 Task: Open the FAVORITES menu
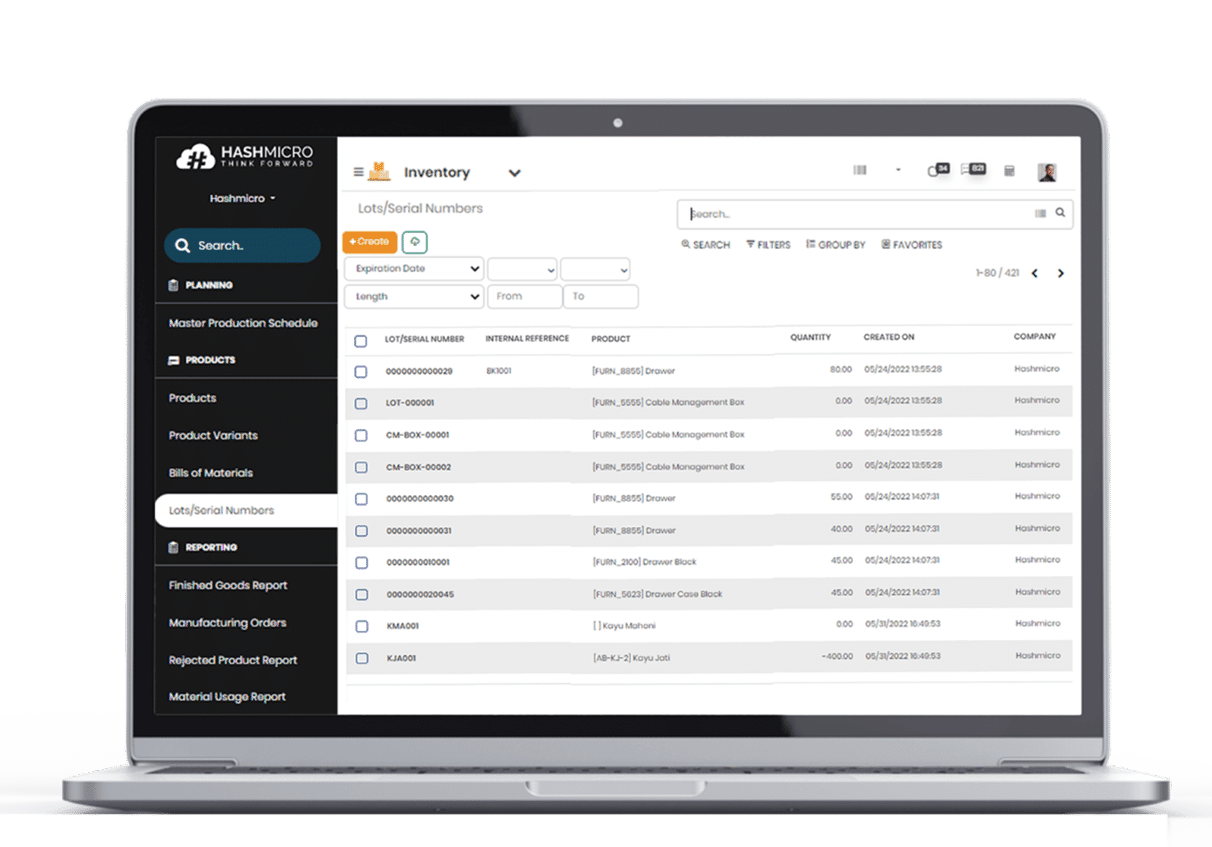pyautogui.click(x=911, y=245)
